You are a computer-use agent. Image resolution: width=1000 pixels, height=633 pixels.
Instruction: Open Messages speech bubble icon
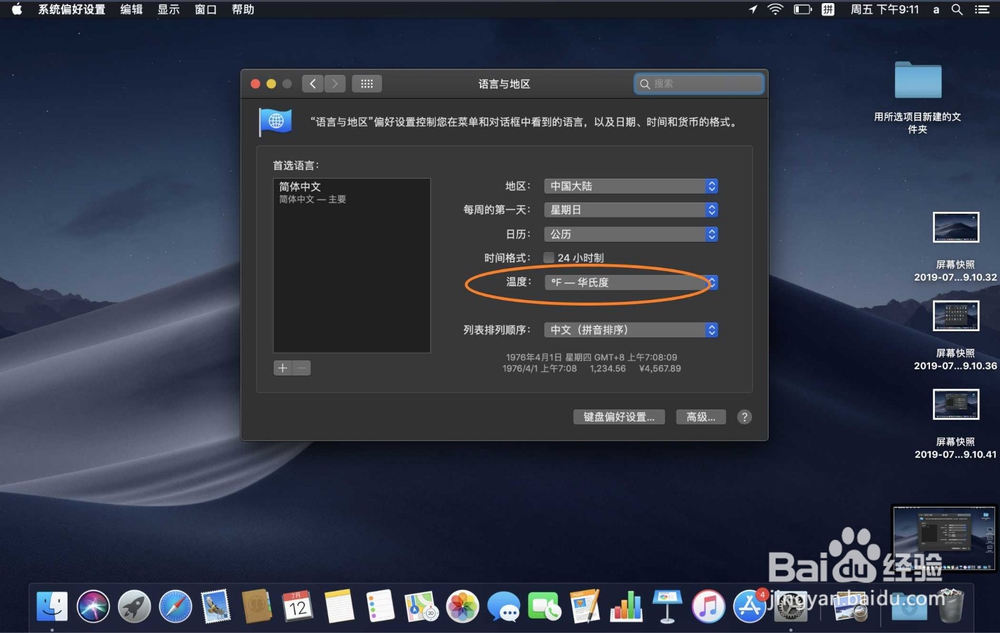pos(503,606)
